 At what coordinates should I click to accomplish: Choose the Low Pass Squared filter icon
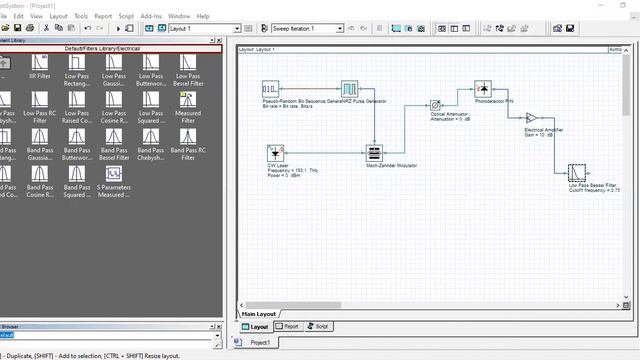[151, 99]
